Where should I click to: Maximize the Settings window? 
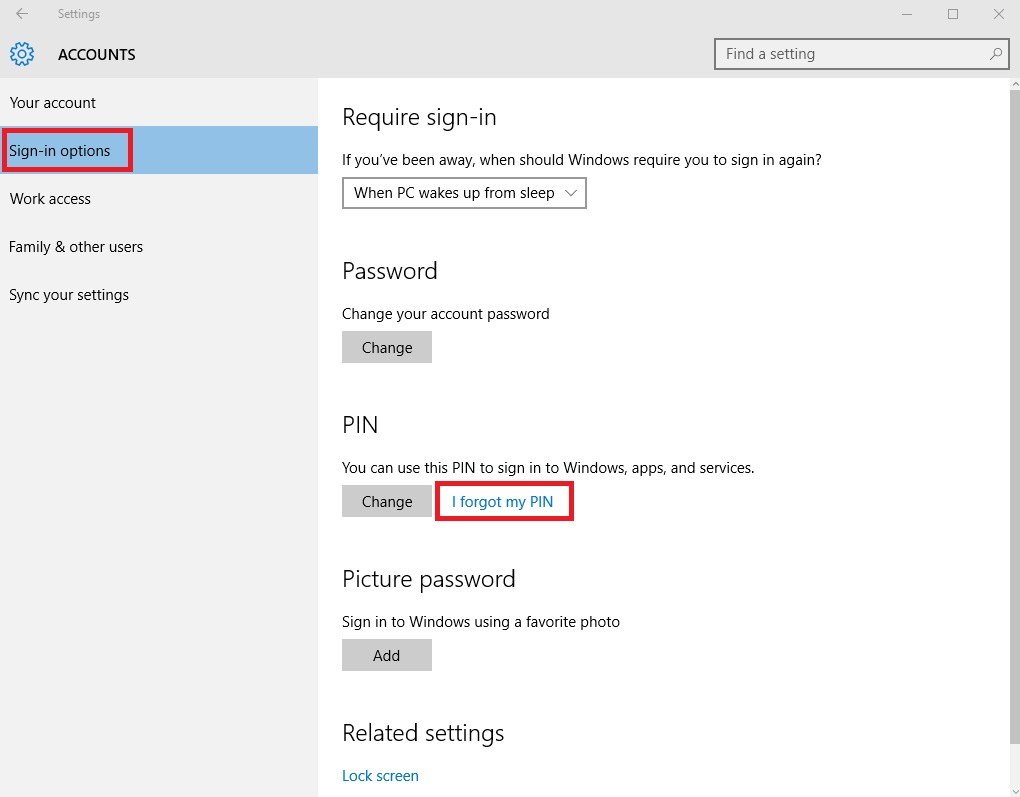pyautogui.click(x=953, y=14)
